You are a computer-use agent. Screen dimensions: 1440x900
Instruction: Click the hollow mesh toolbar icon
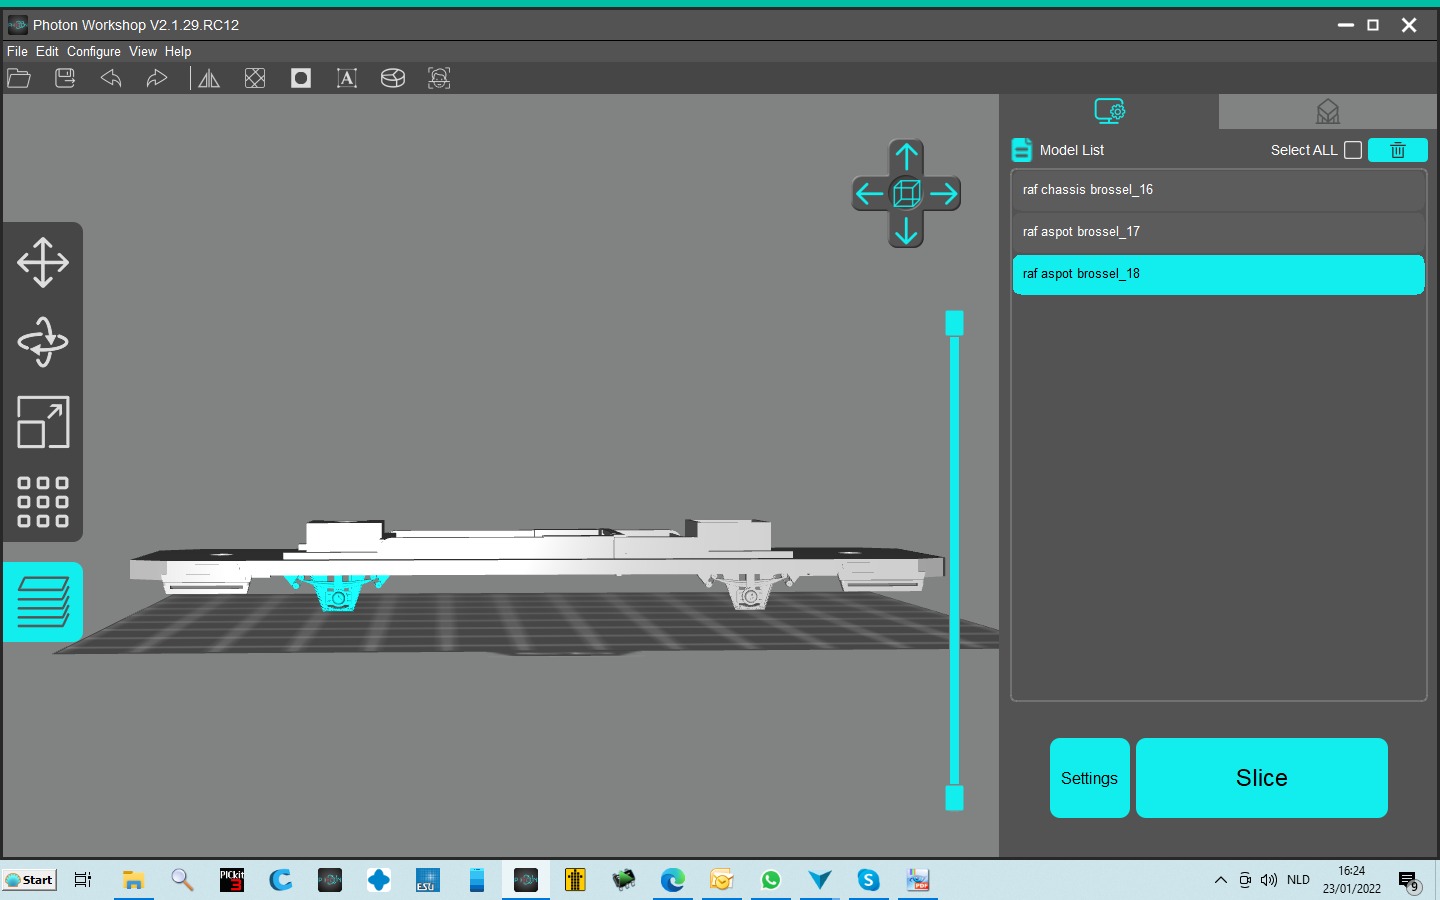(255, 78)
